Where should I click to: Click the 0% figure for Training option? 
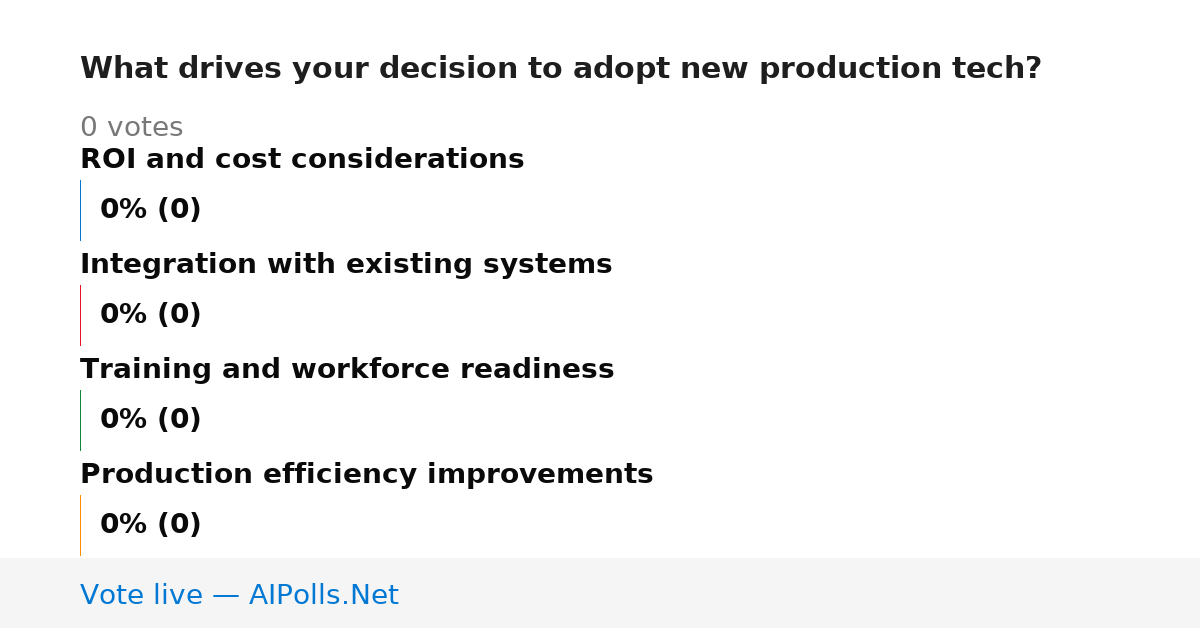pos(124,420)
